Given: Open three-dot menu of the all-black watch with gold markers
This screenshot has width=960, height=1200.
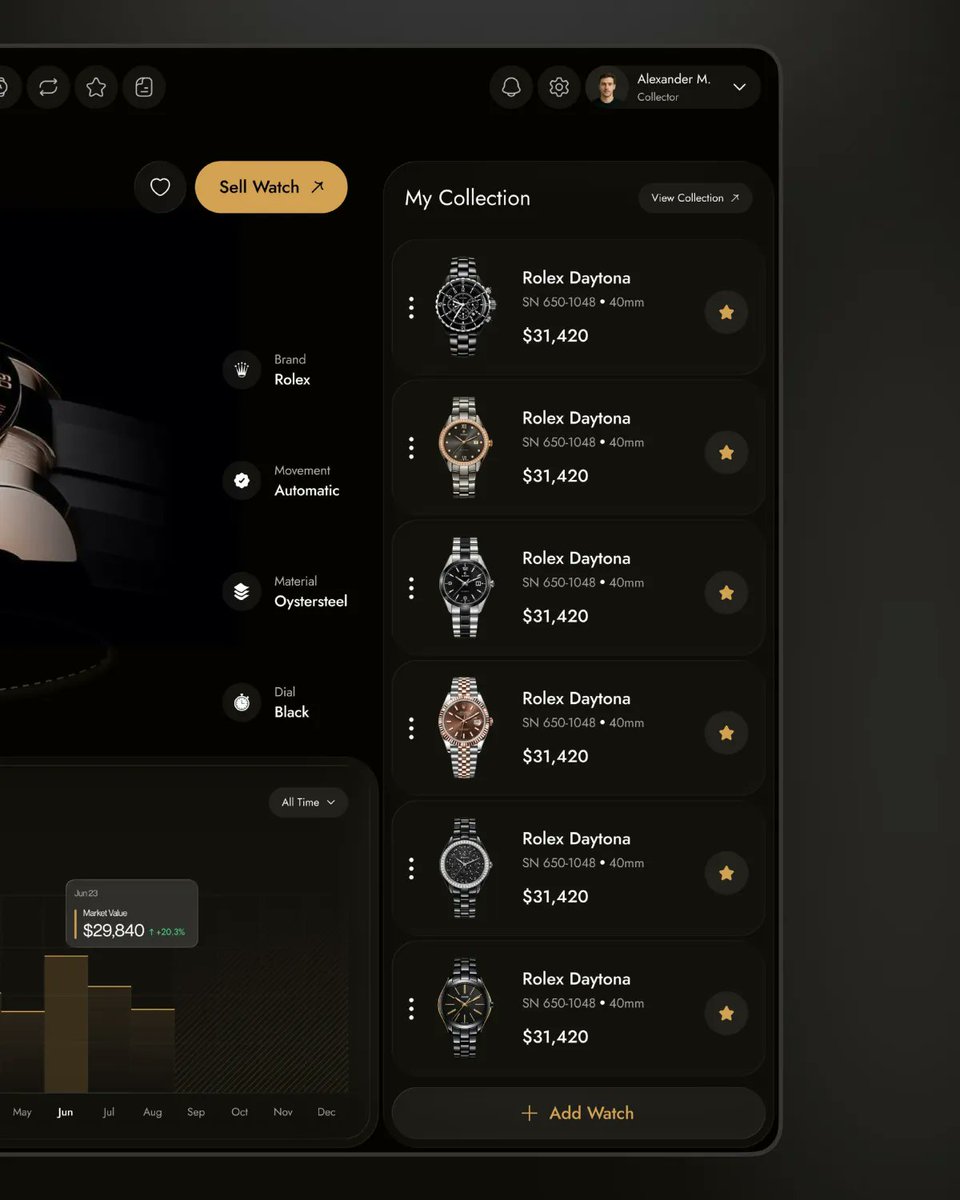Looking at the screenshot, I should 411,1008.
